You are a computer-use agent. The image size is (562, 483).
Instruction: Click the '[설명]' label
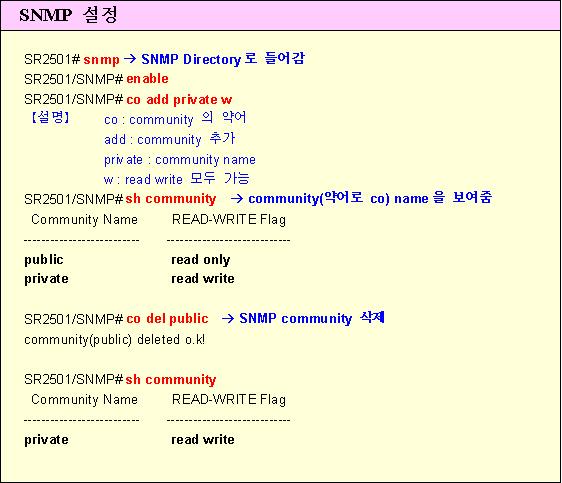coord(50,117)
